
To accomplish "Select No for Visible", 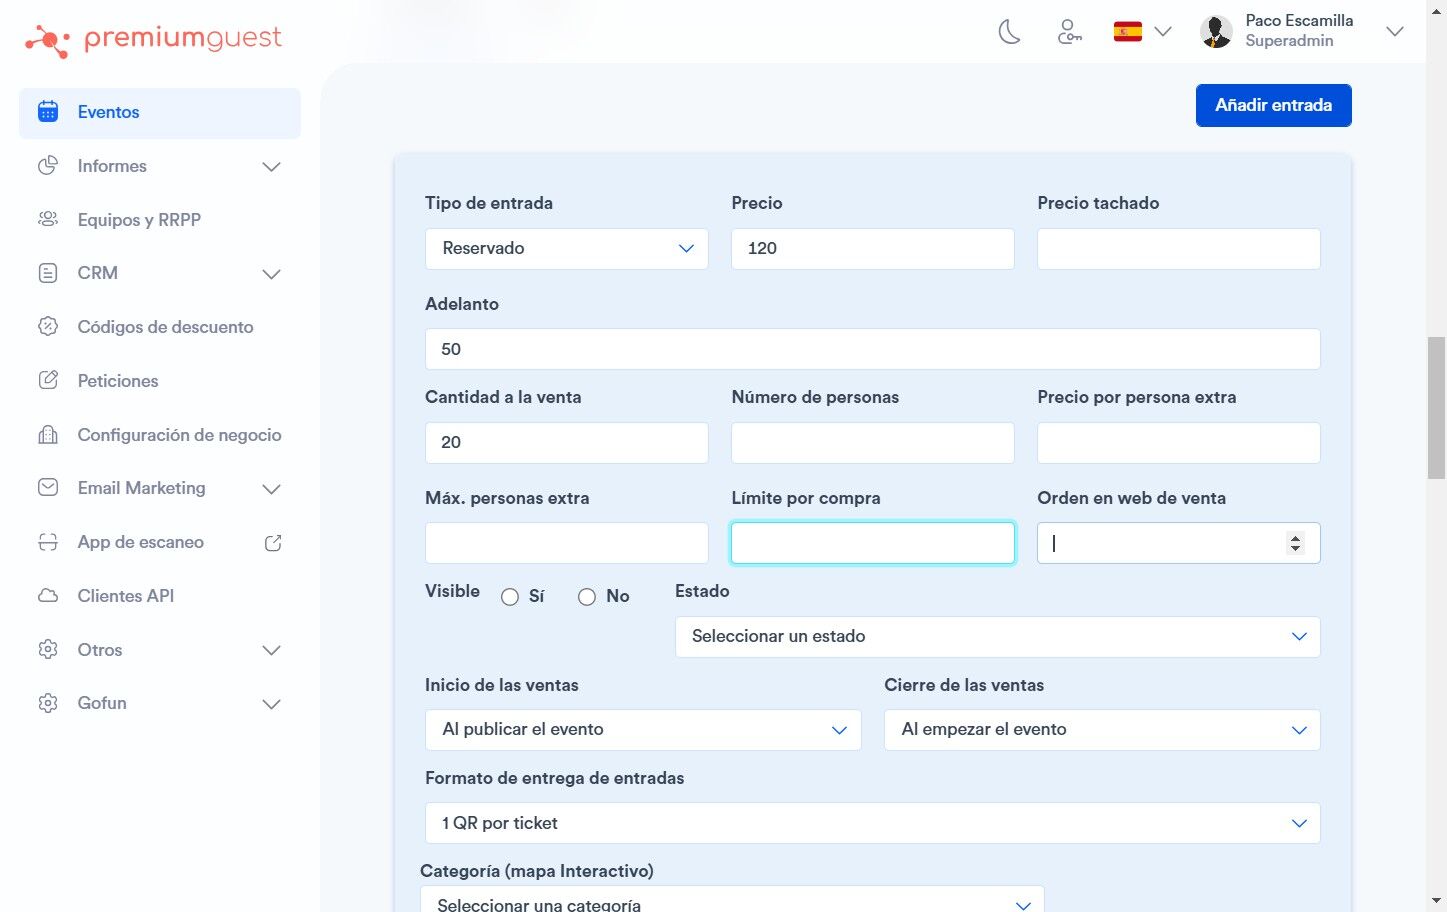I will (x=587, y=597).
